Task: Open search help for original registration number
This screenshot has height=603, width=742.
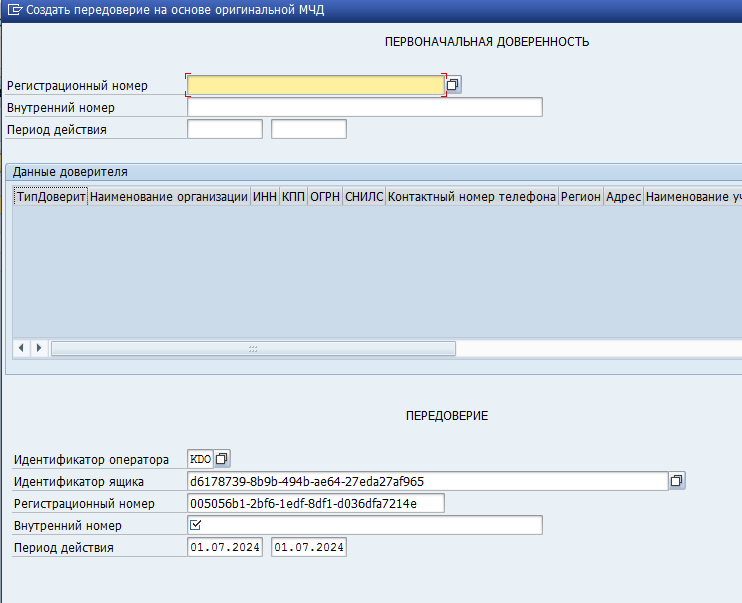Action: tap(453, 86)
